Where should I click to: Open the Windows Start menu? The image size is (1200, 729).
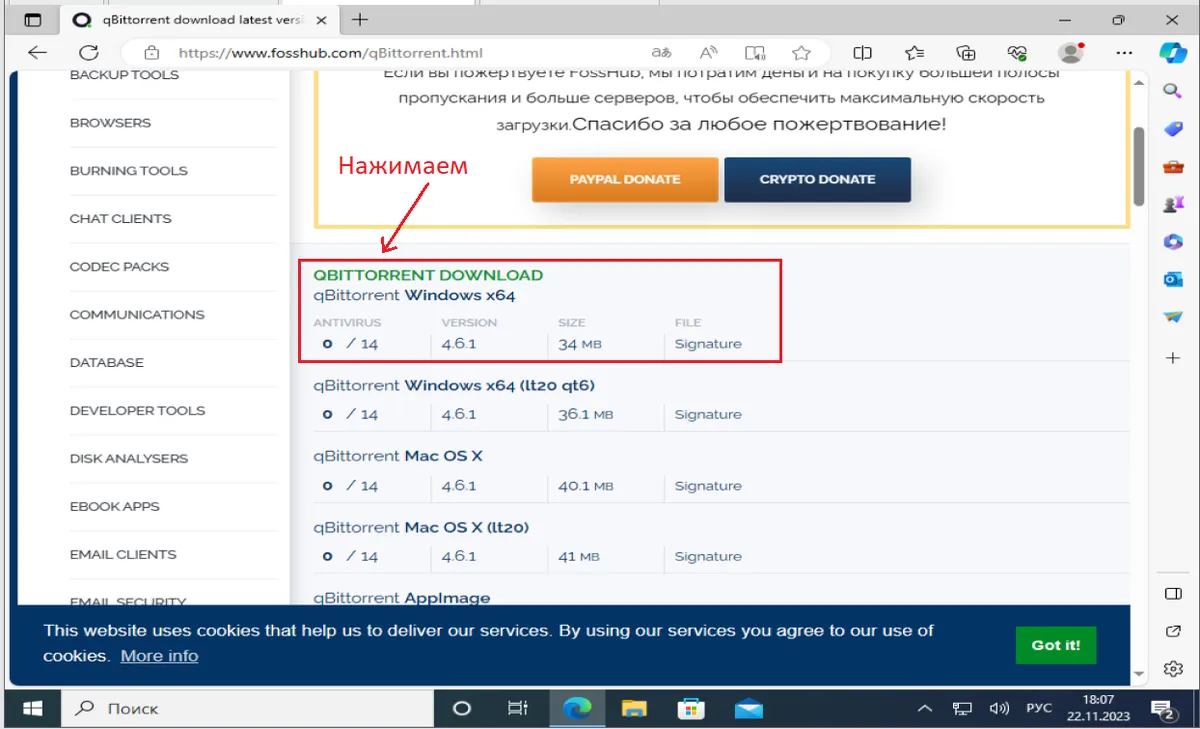tap(32, 708)
